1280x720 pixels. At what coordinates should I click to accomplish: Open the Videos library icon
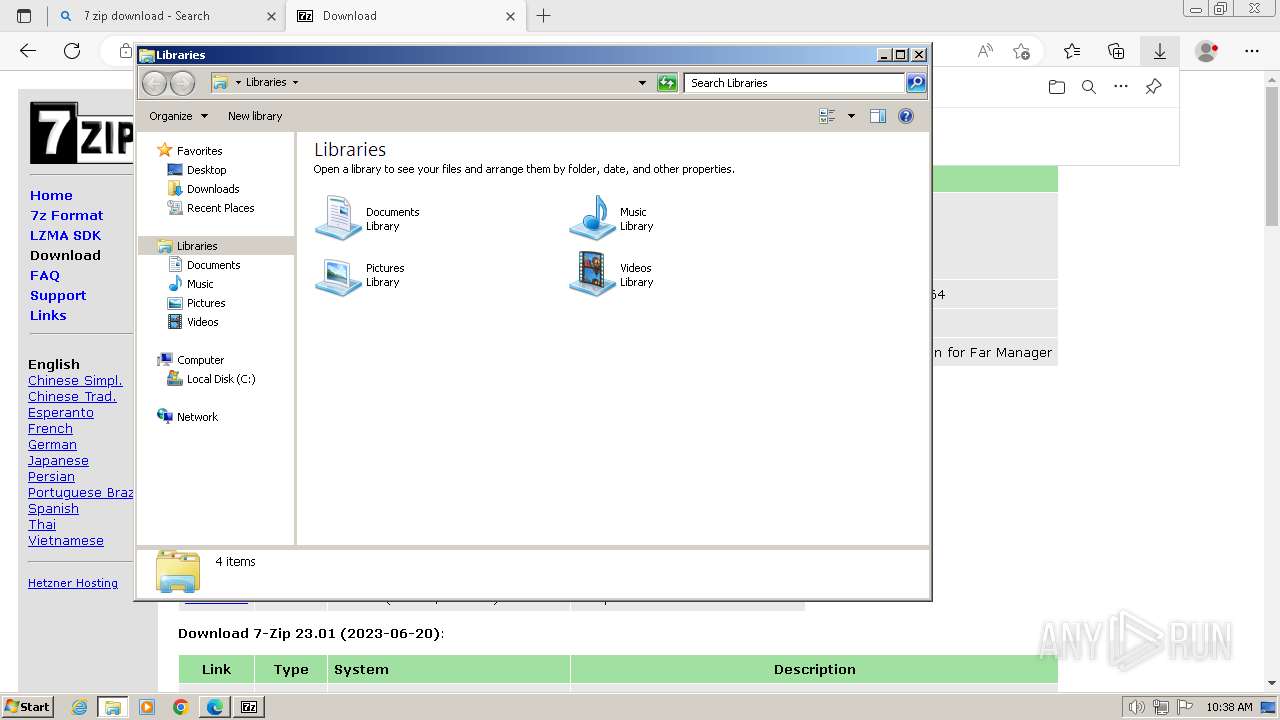click(x=592, y=274)
